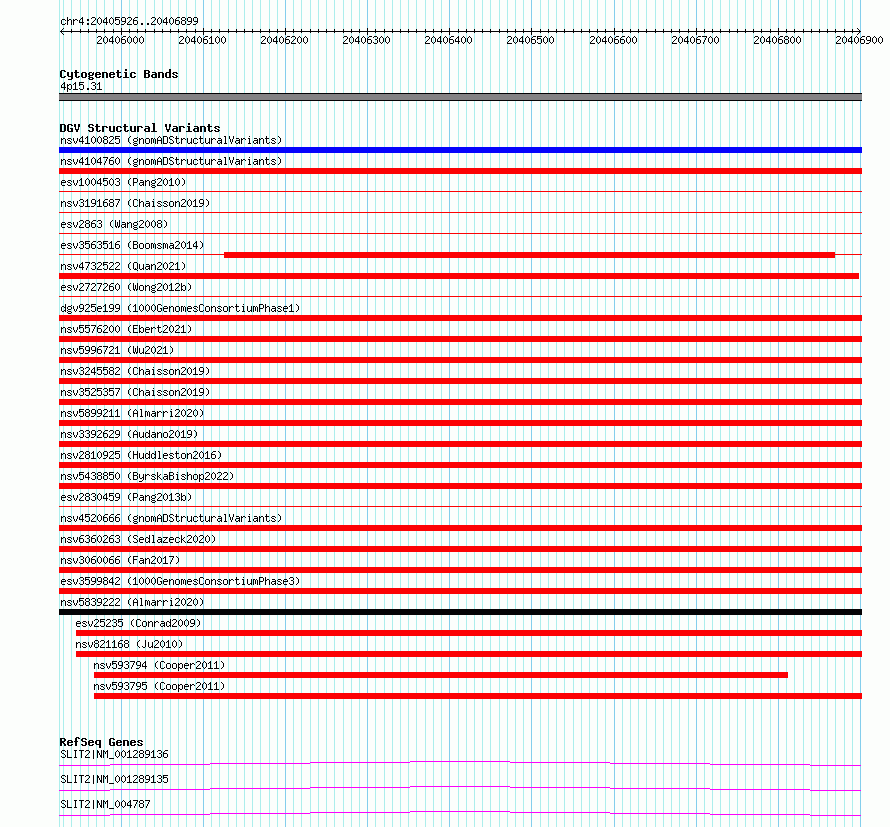Open variant nsv4100825 (gnomADStructuralVariants)
Image resolution: width=890 pixels, height=827 pixels.
tap(171, 140)
